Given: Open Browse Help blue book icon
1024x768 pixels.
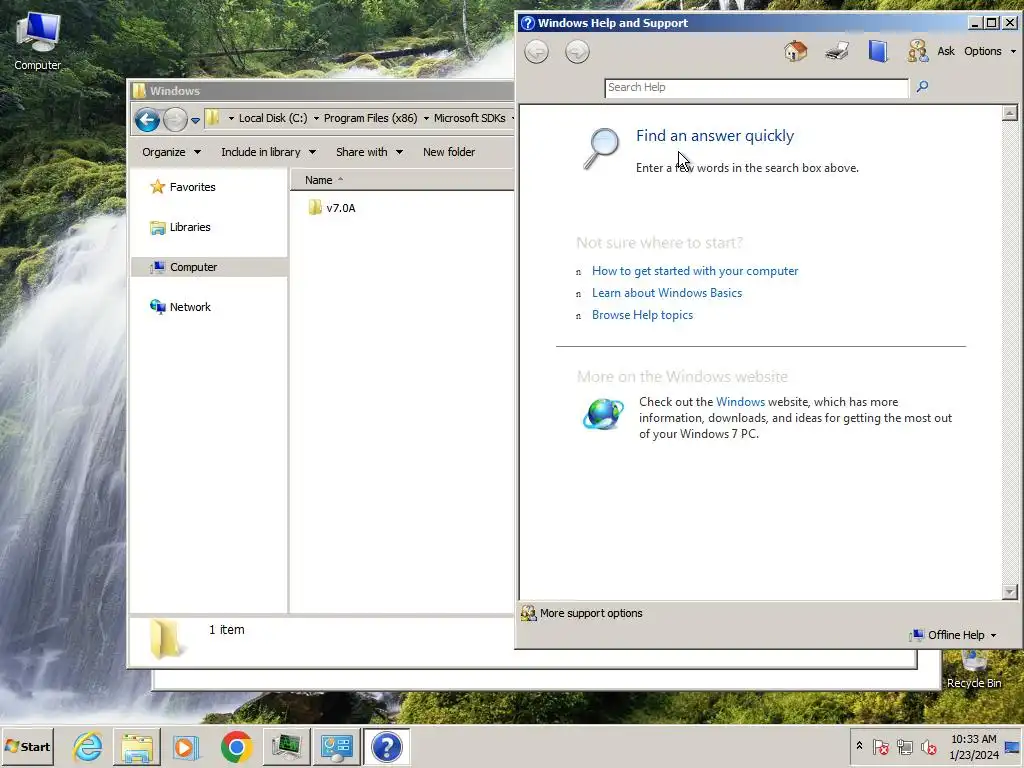Looking at the screenshot, I should pos(878,51).
